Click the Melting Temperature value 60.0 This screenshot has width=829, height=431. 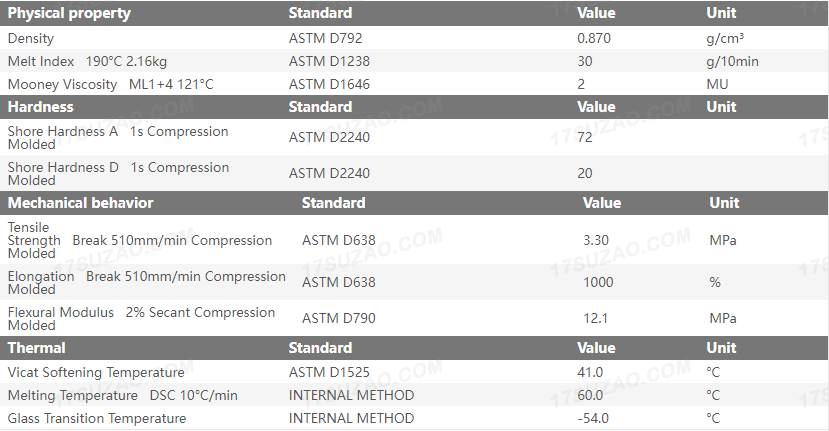pyautogui.click(x=590, y=395)
